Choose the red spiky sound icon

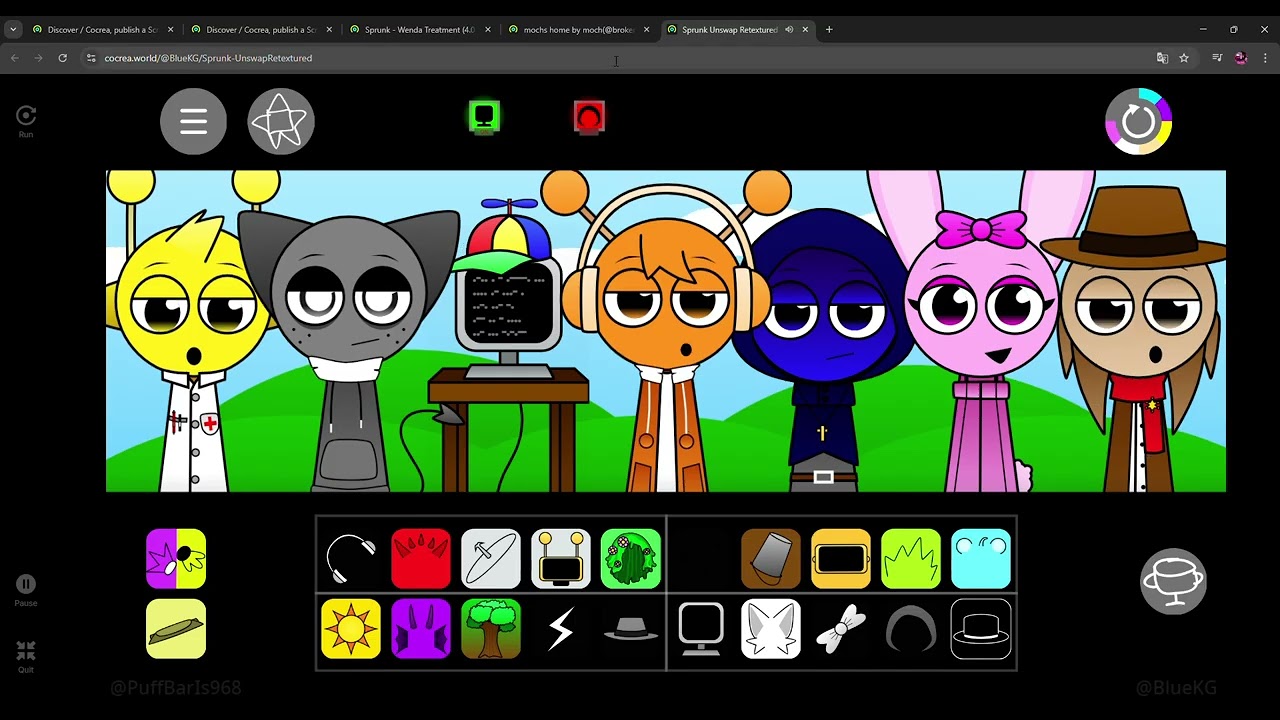coord(421,558)
